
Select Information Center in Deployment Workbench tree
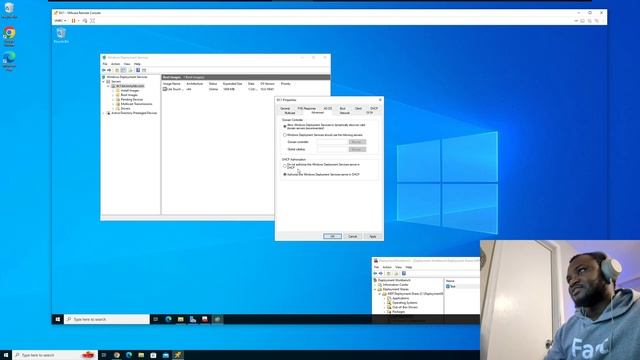(395, 285)
